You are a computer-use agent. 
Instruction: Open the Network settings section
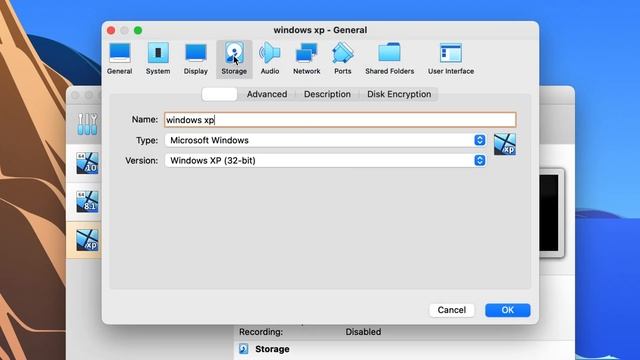(307, 59)
